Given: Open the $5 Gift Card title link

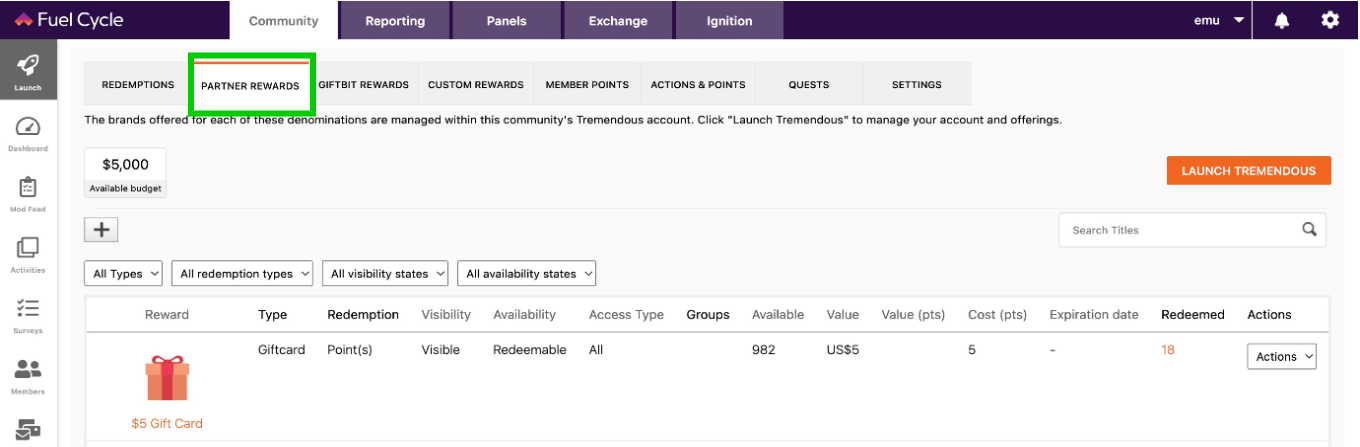Looking at the screenshot, I should tap(167, 423).
